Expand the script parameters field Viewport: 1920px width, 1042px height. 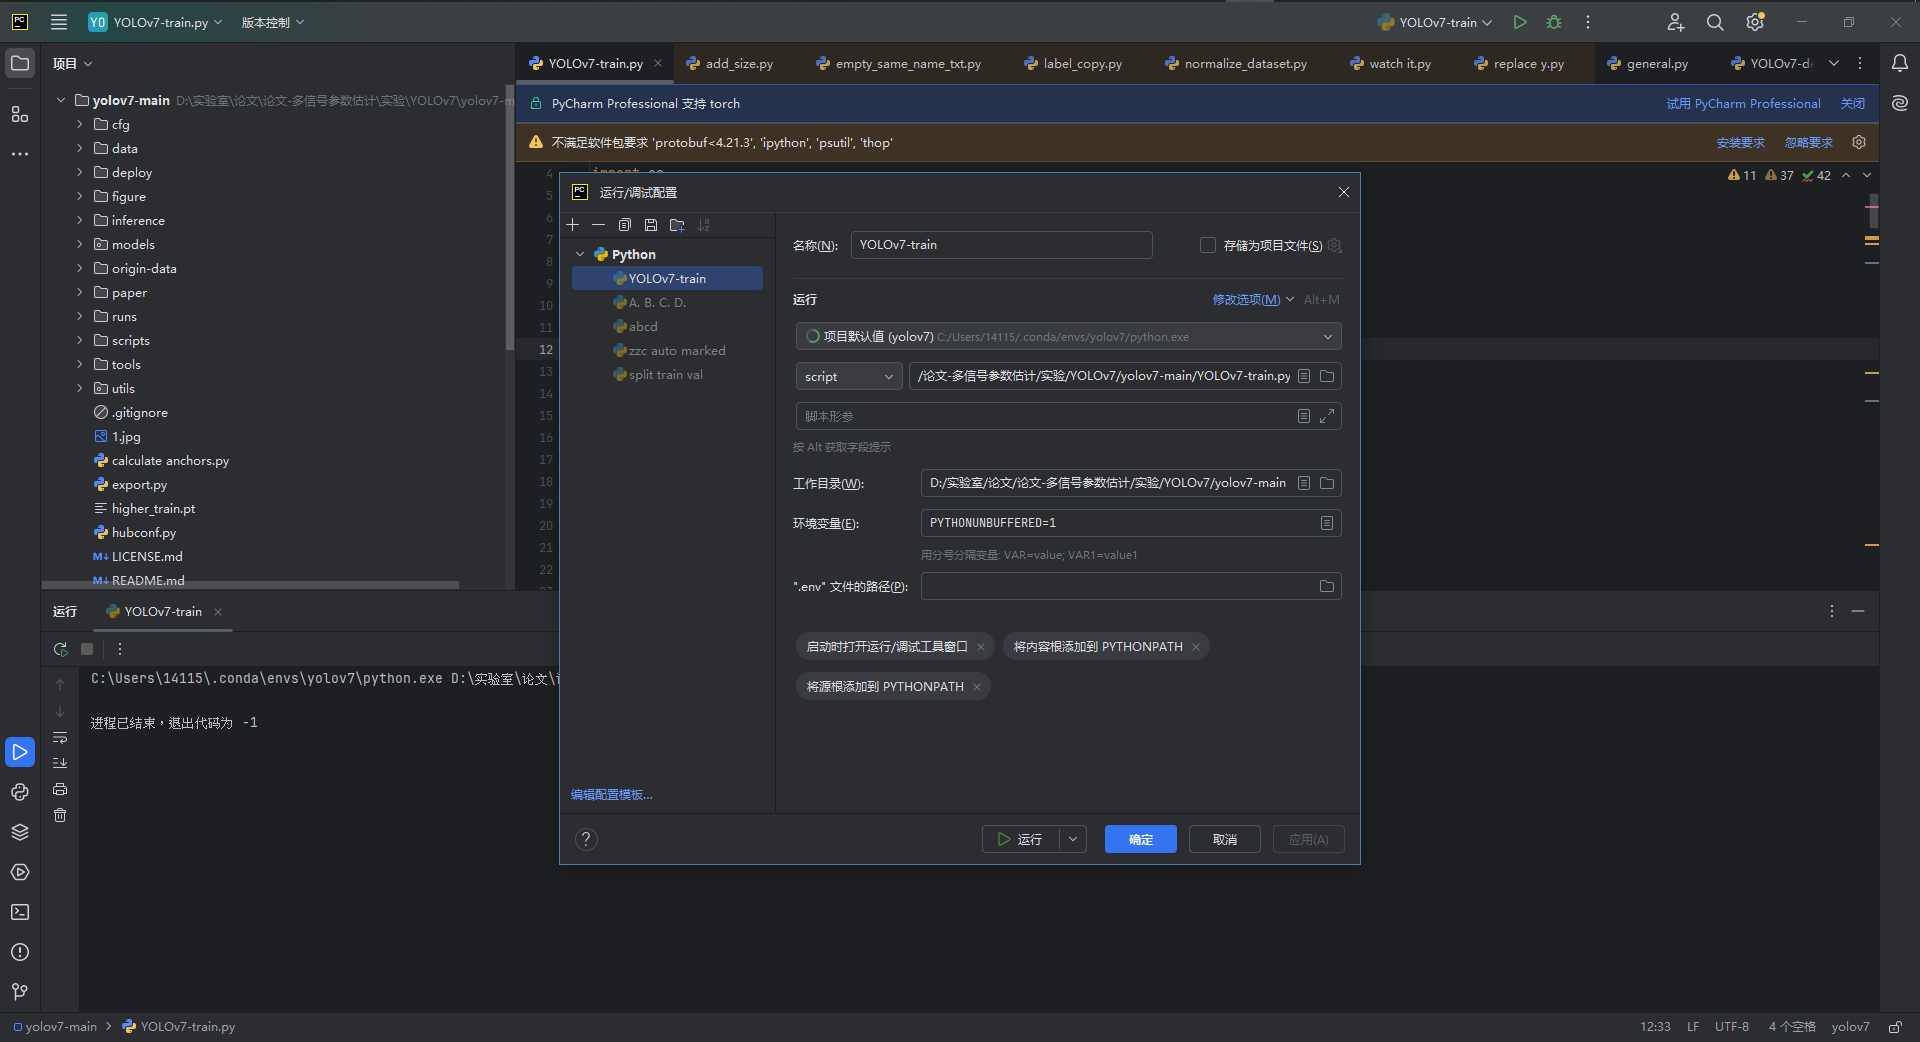(1327, 416)
